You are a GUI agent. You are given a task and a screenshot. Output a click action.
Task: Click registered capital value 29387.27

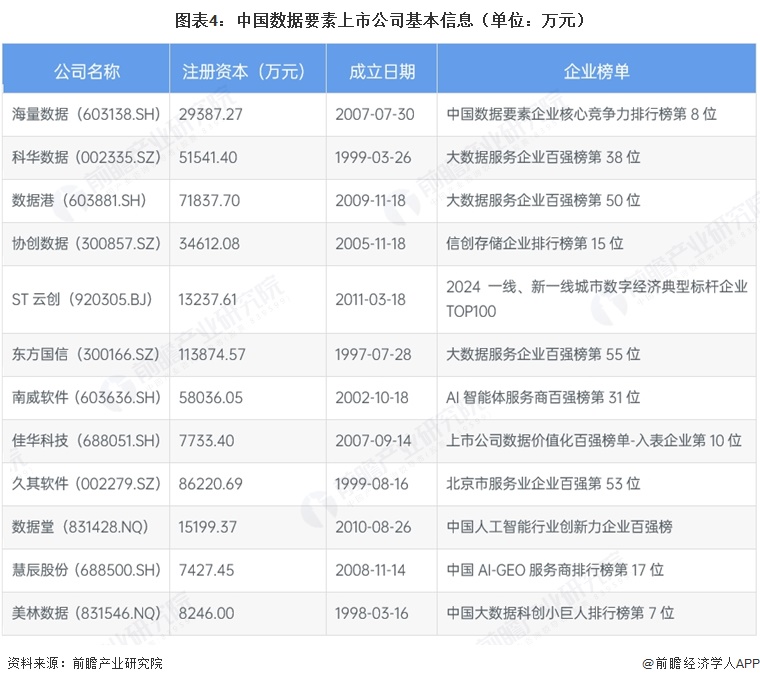click(x=210, y=114)
